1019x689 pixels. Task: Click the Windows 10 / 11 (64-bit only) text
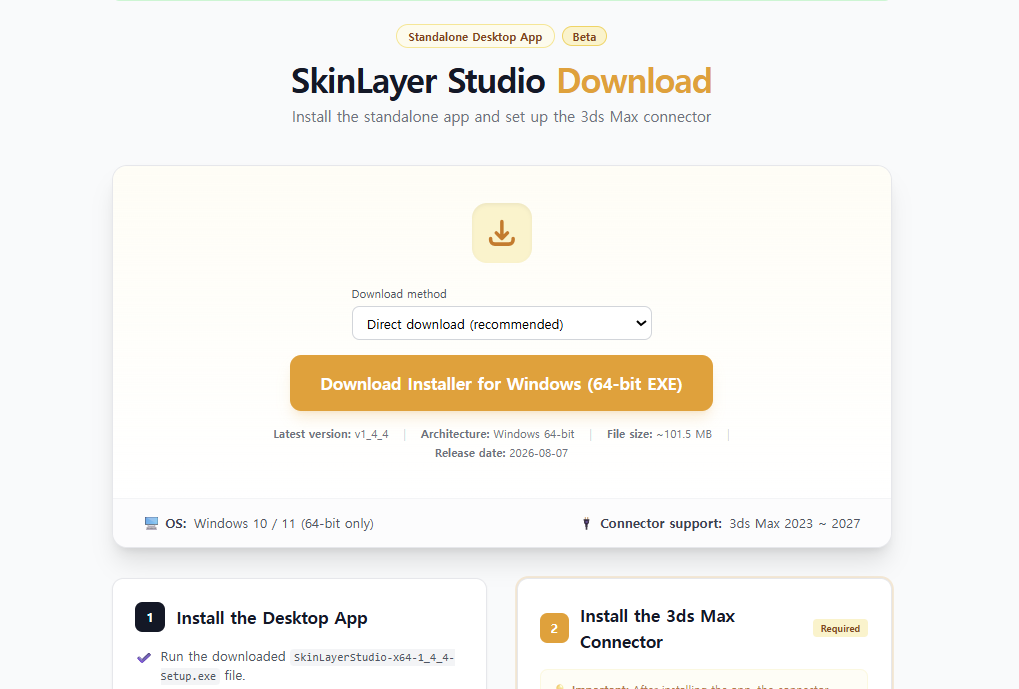283,524
